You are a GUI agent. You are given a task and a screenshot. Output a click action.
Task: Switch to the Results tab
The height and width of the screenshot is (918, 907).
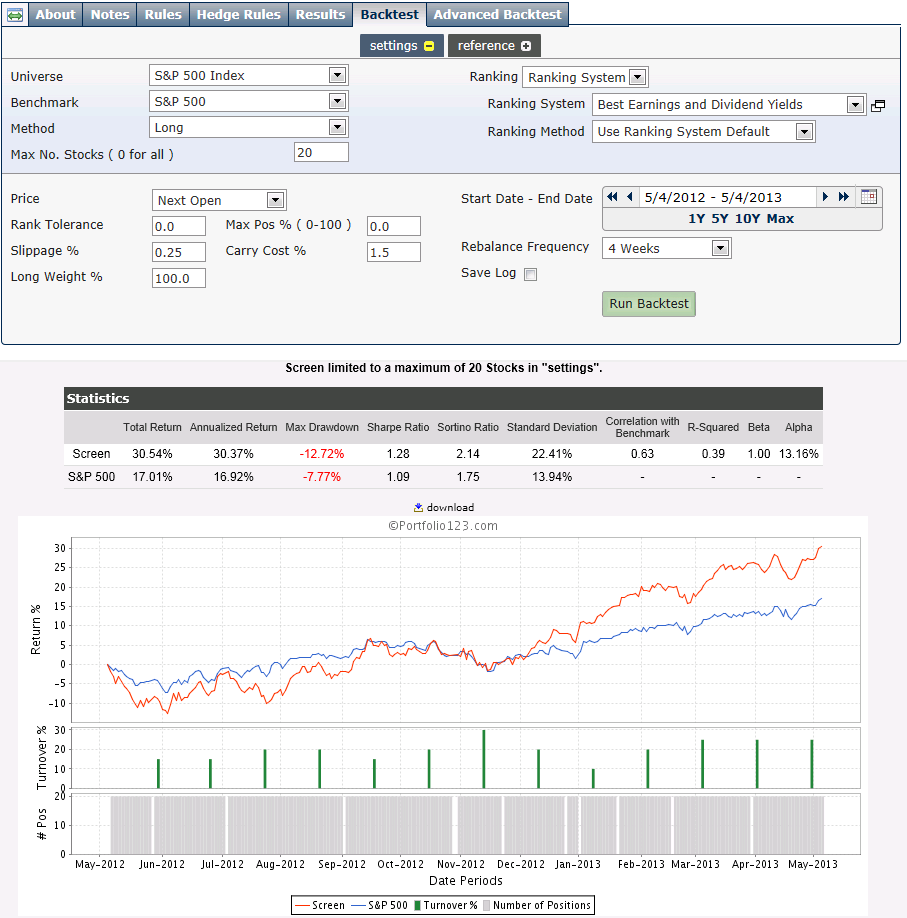320,14
